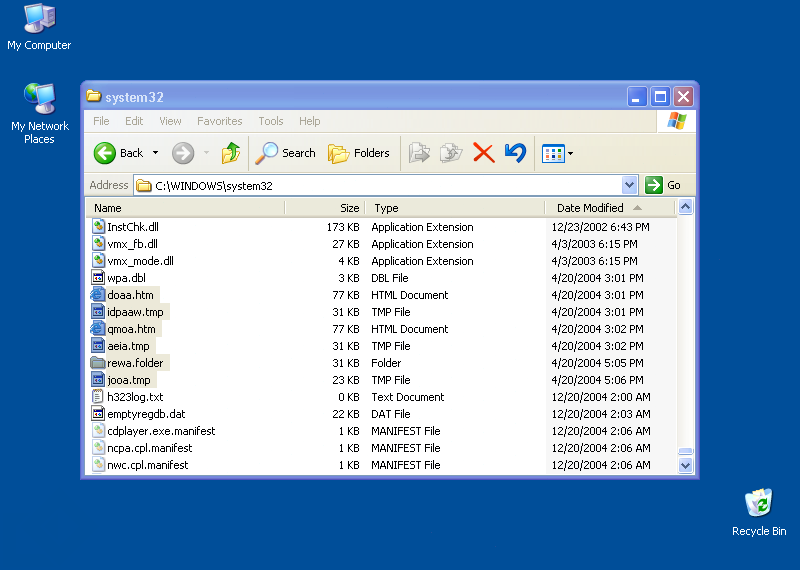Screen dimensions: 800x570
Task: Click the scrollbar up arrow
Action: pos(685,207)
